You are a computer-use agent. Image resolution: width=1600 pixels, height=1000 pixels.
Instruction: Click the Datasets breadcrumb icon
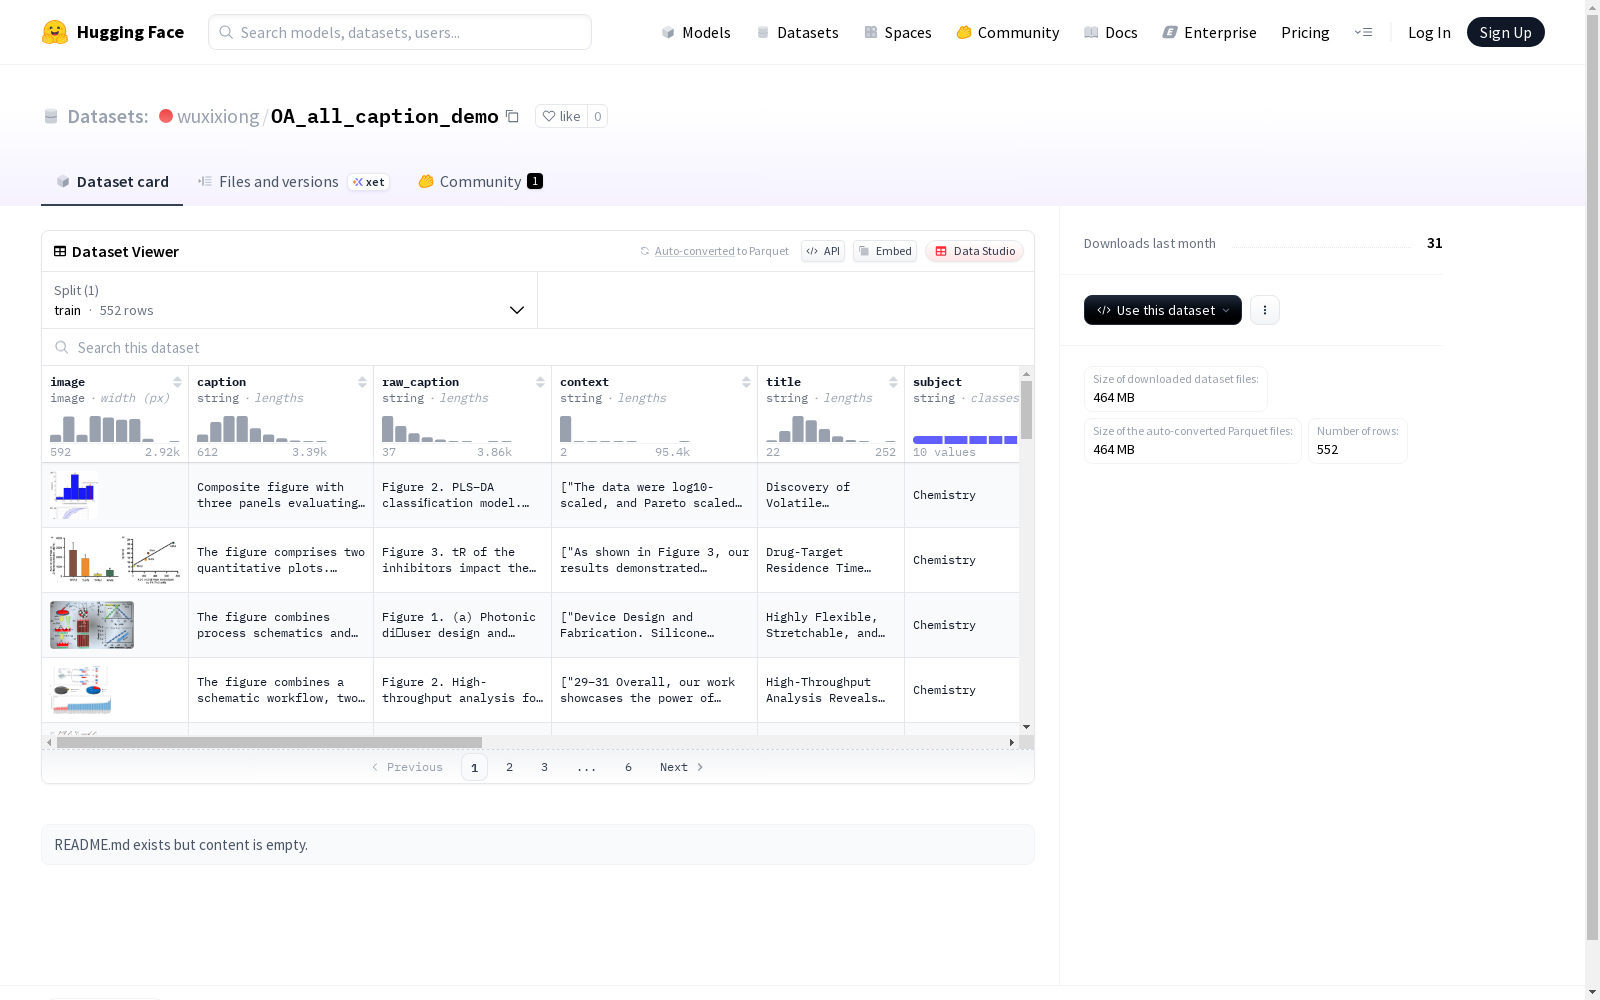[x=51, y=116]
